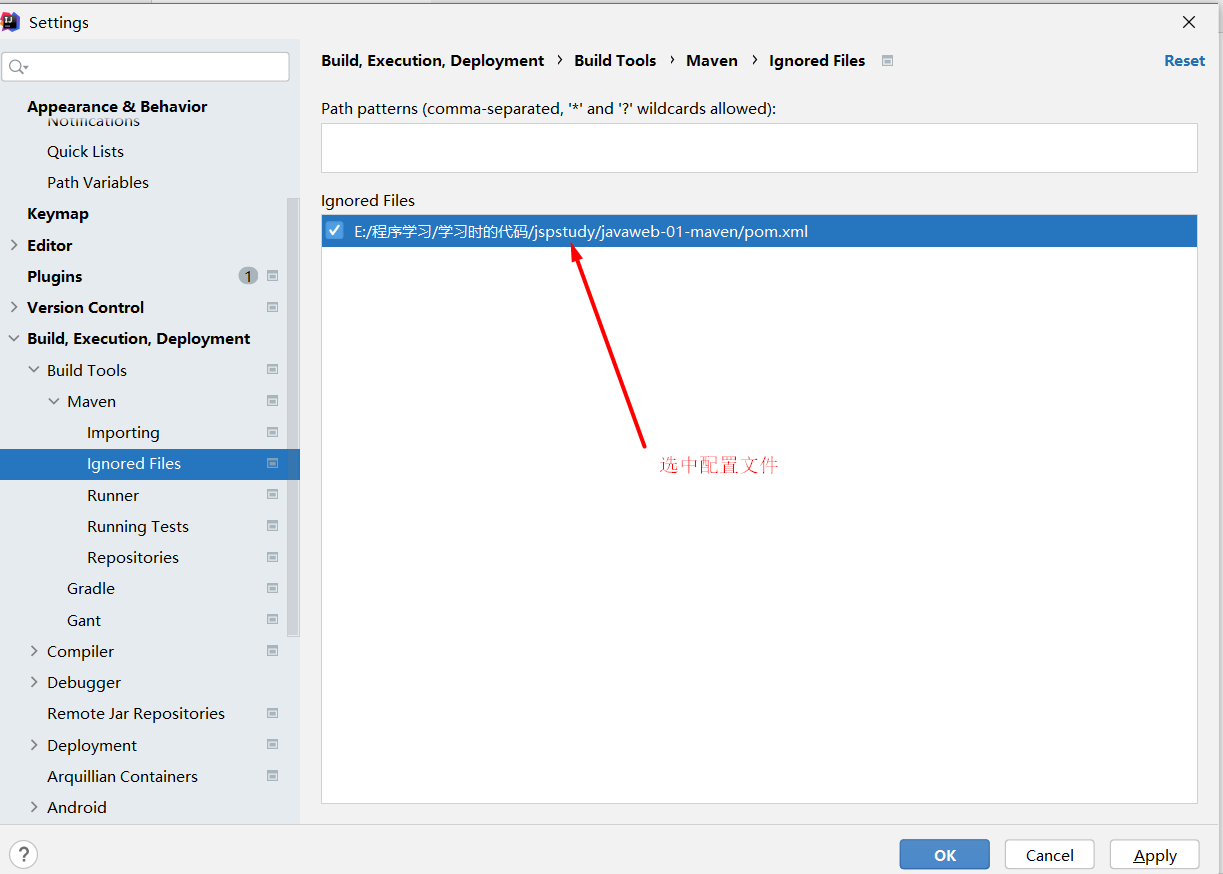The height and width of the screenshot is (874, 1223).
Task: Click the settings tree vertical scrollbar
Action: (293, 416)
